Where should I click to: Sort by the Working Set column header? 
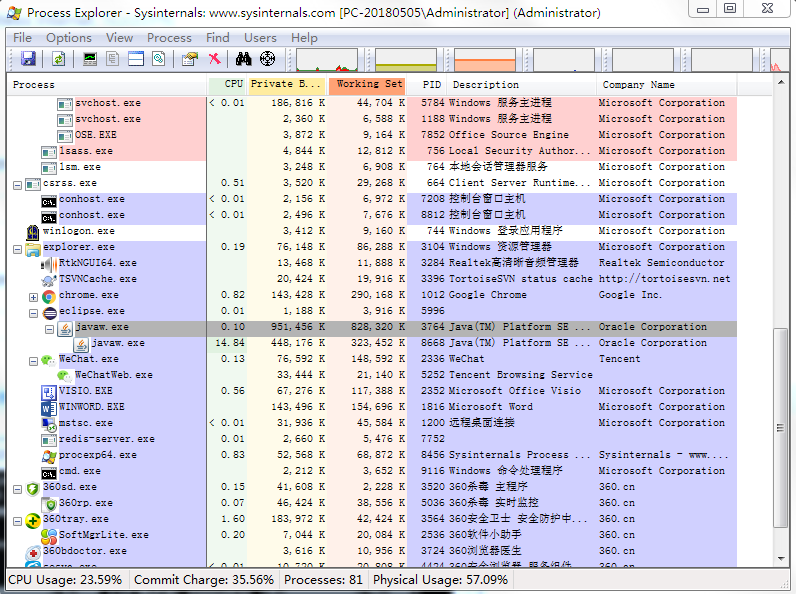[x=367, y=85]
